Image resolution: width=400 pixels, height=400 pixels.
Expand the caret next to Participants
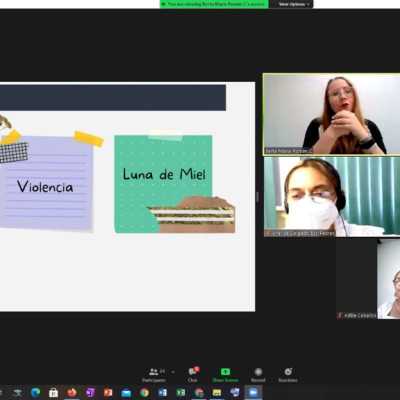point(173,372)
